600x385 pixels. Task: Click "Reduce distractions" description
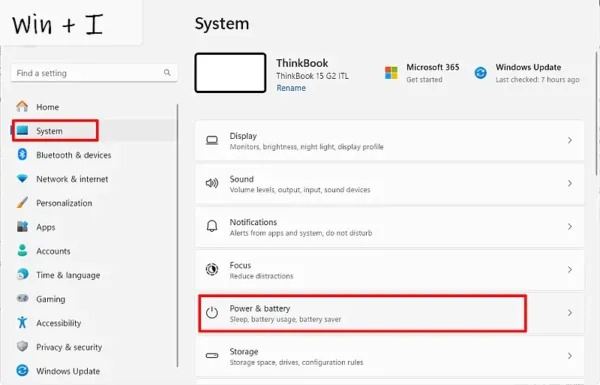pyautogui.click(x=261, y=276)
